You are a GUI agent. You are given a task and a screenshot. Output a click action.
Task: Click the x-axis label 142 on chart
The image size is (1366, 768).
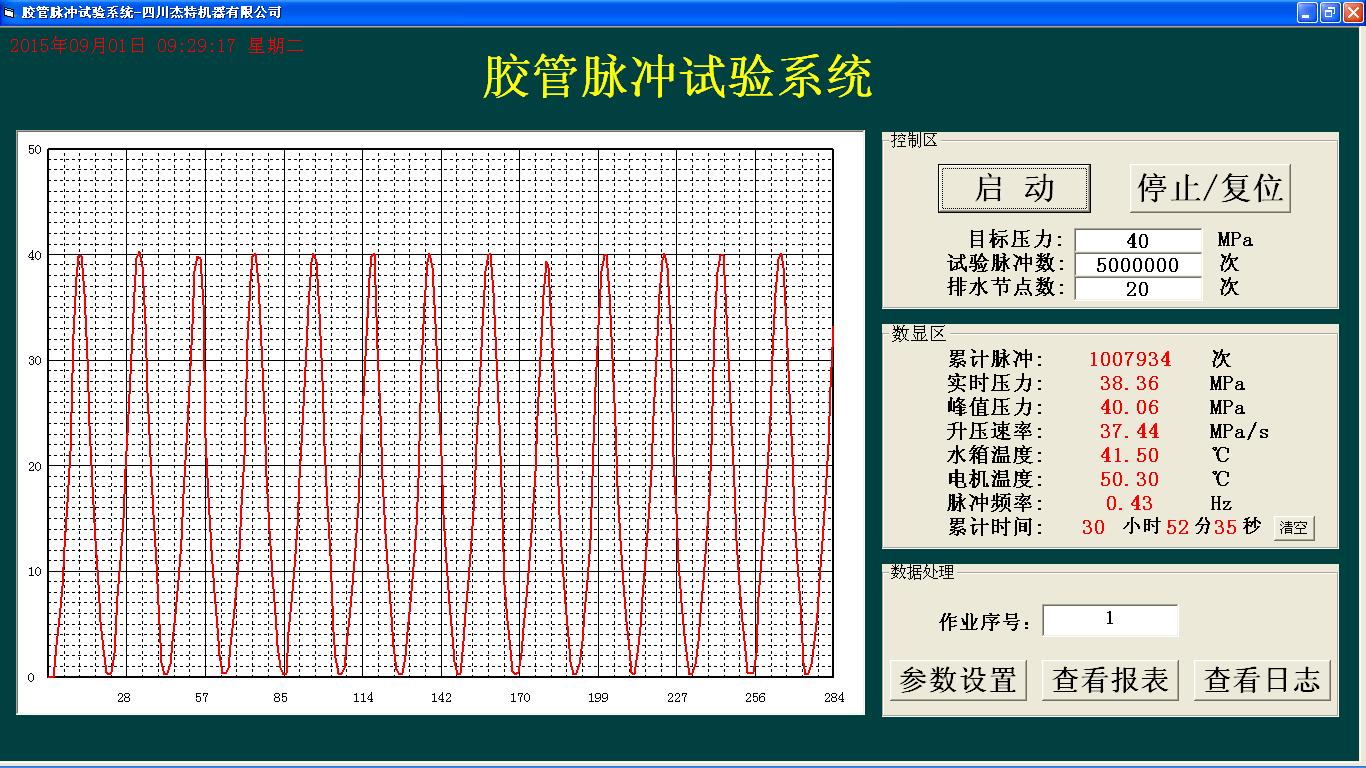441,698
